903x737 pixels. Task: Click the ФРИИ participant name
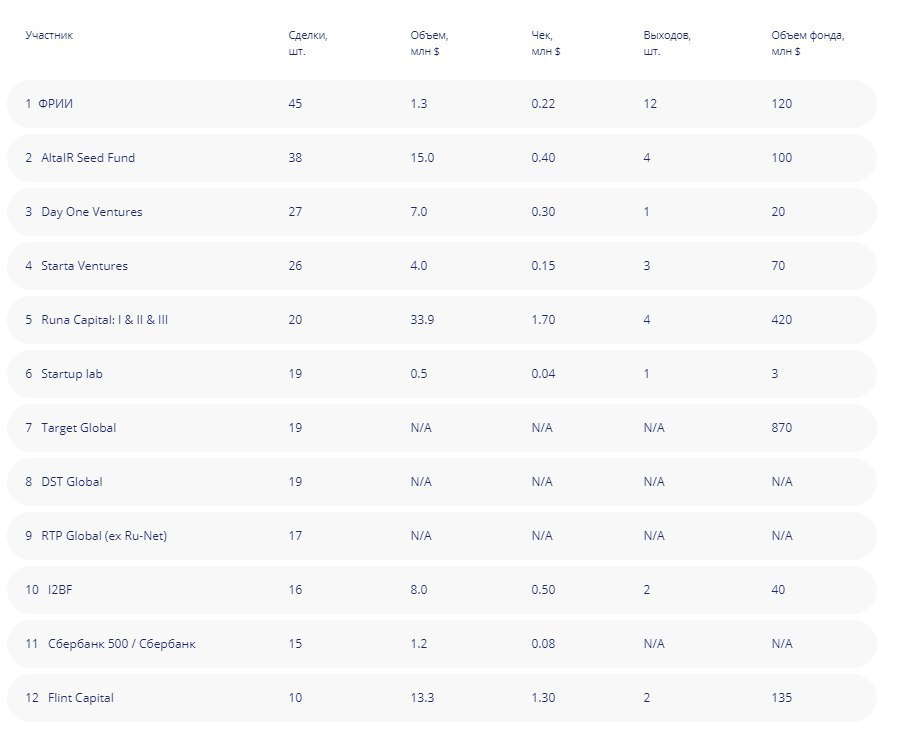(56, 104)
